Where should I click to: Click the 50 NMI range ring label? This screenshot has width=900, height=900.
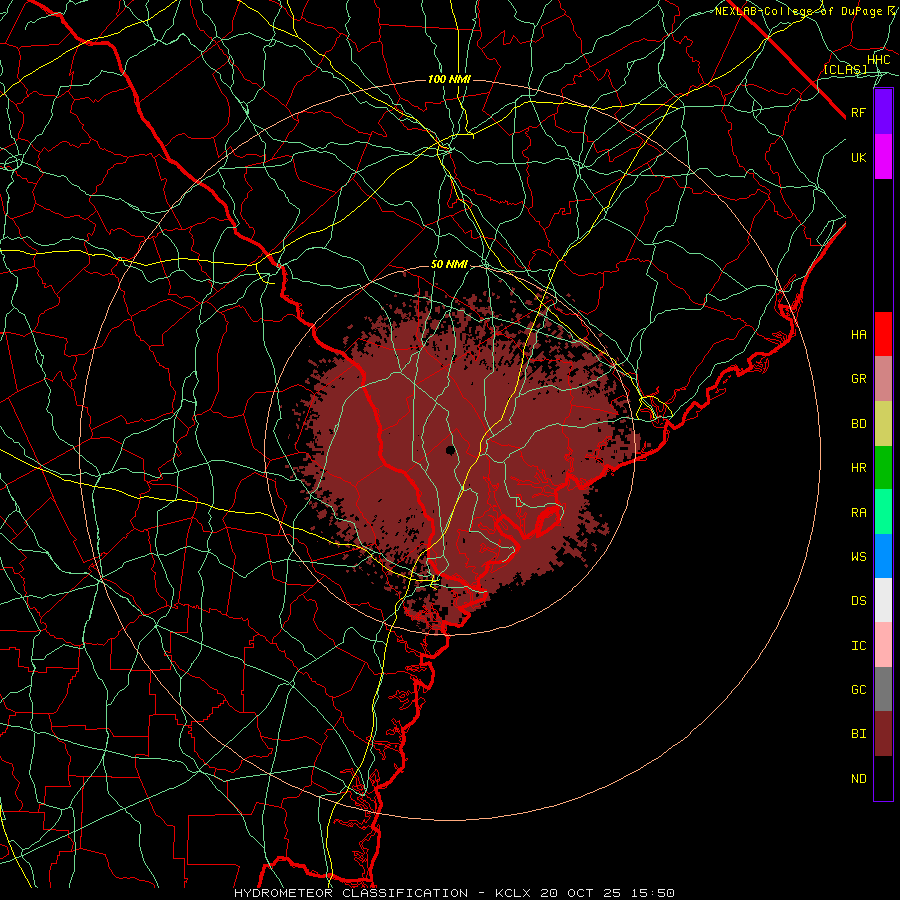449,265
